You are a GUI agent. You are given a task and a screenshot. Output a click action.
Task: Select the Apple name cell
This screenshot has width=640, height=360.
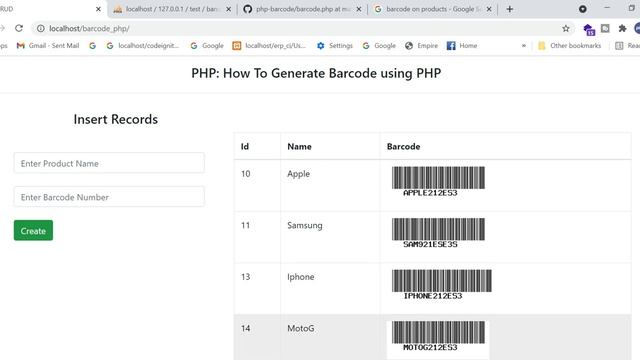[330, 185]
